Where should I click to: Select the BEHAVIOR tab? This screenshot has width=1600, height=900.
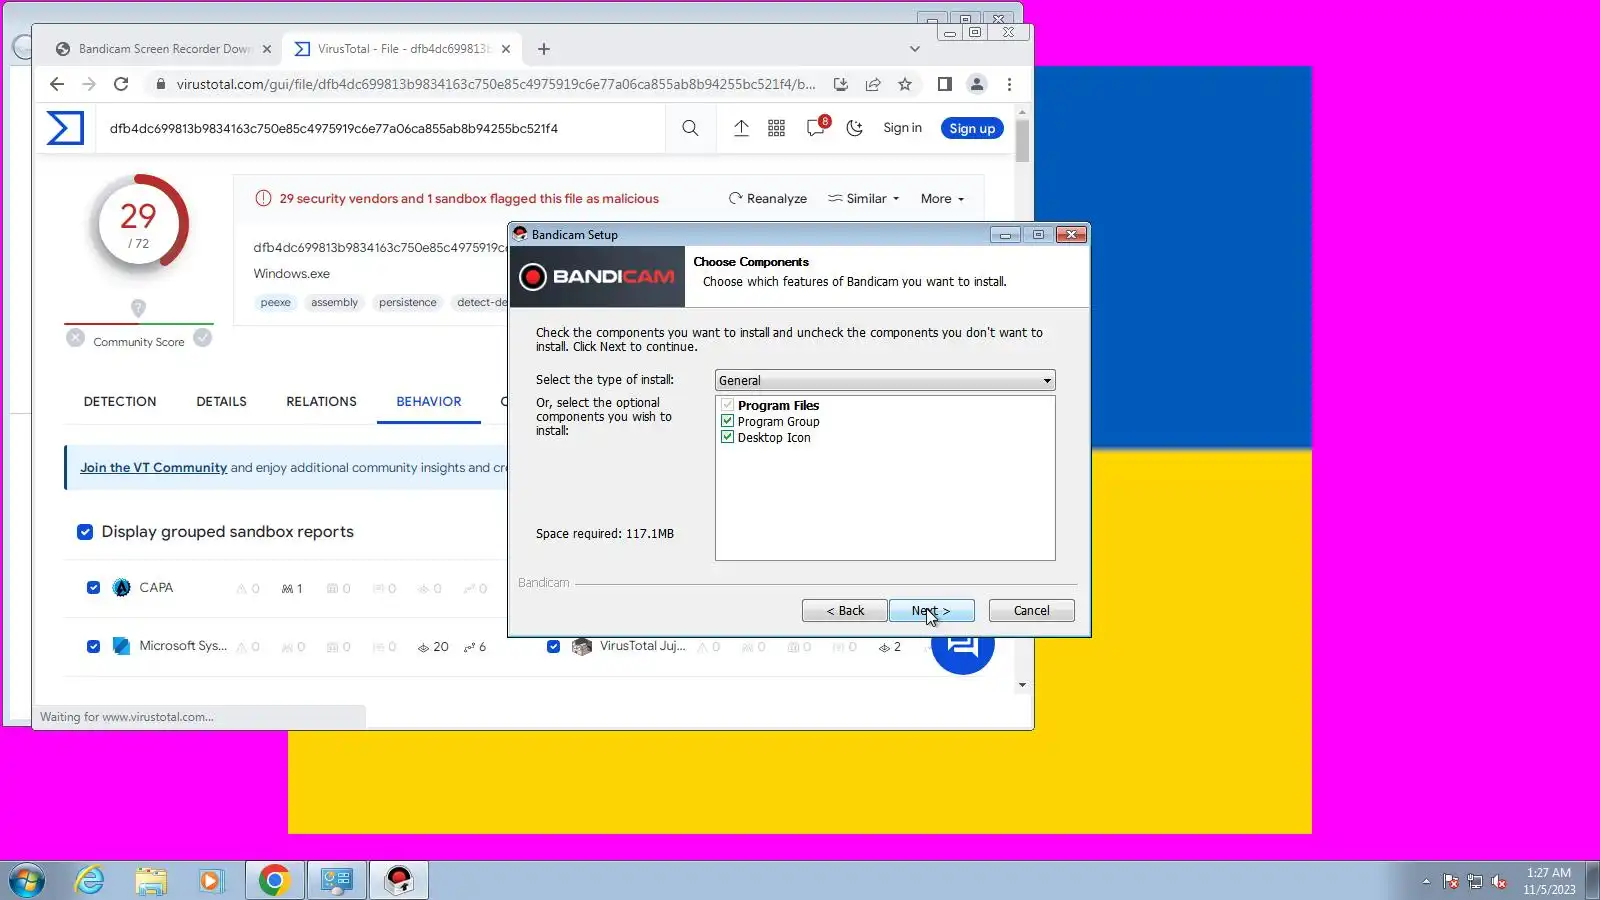click(x=429, y=402)
